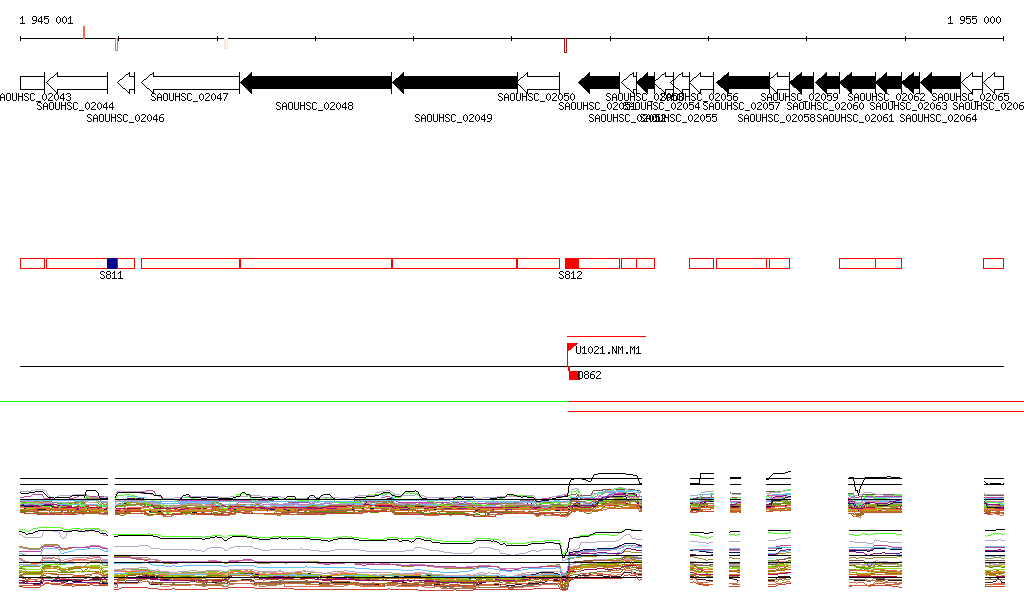Click the white SAOUHSC_02066 gene arrow

pos(993,83)
